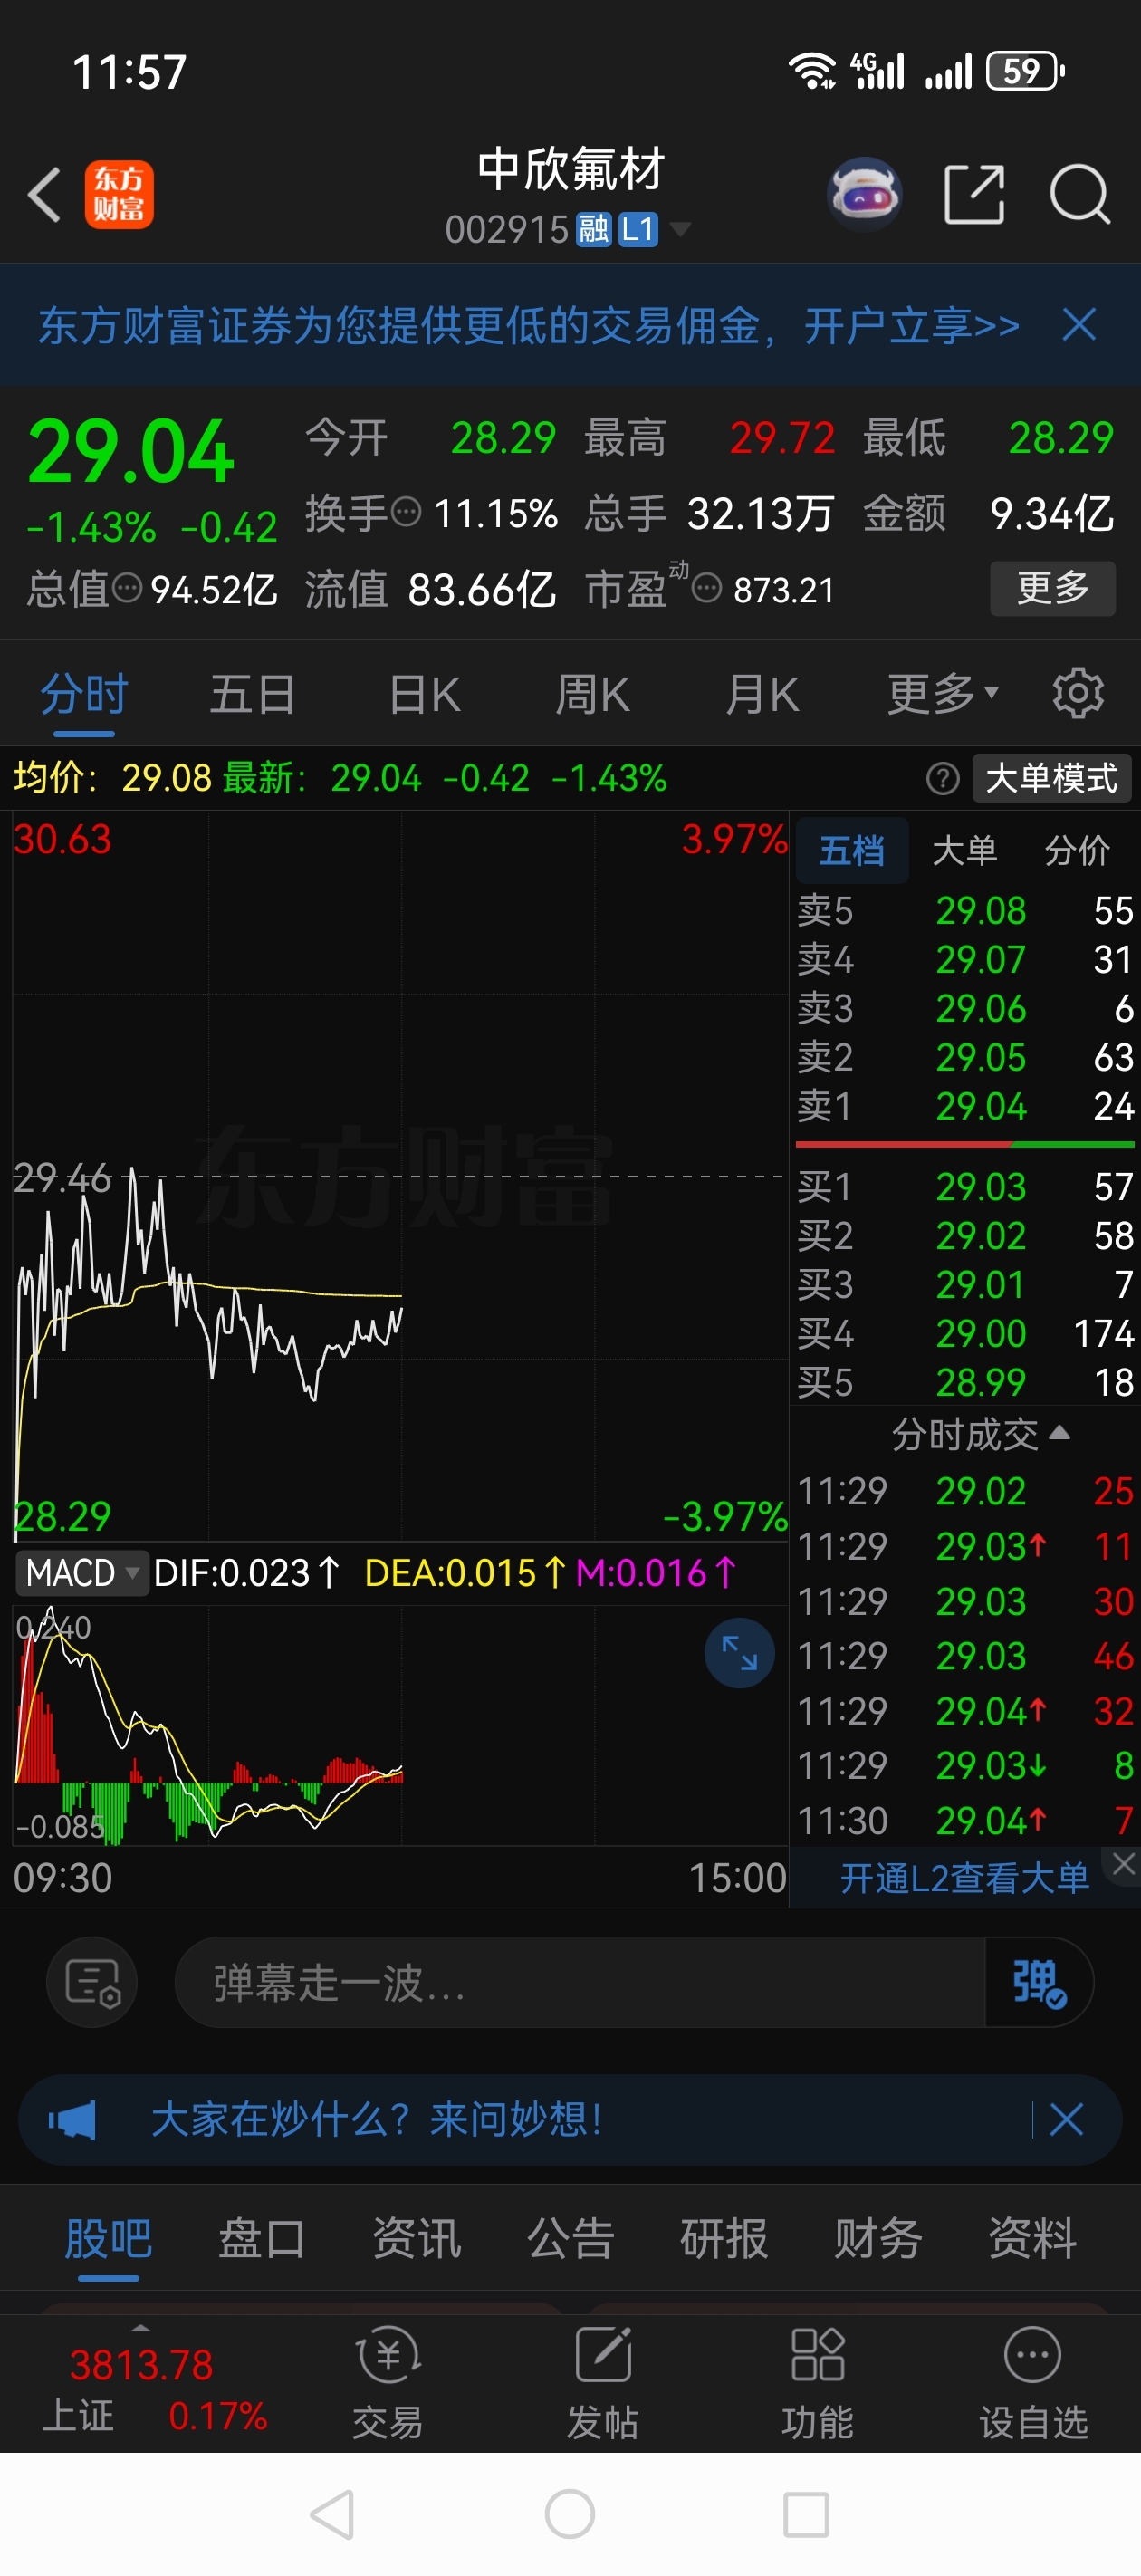Expand MACD chart to fullscreen

click(739, 1653)
